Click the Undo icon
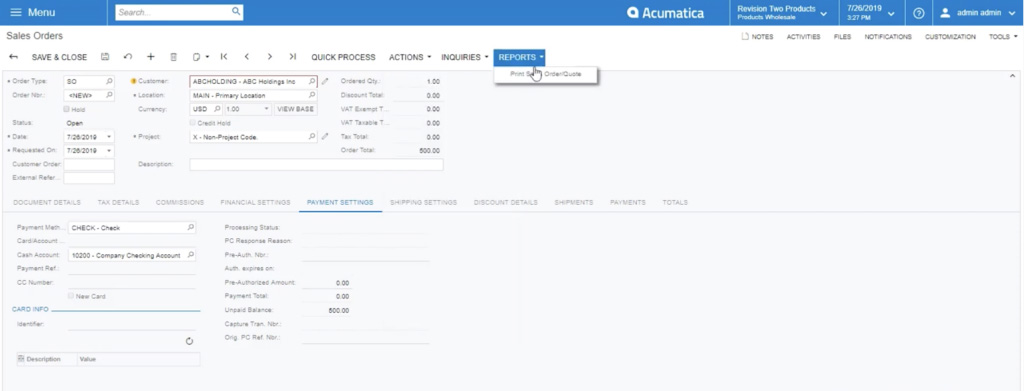This screenshot has width=1024, height=391. tap(127, 57)
